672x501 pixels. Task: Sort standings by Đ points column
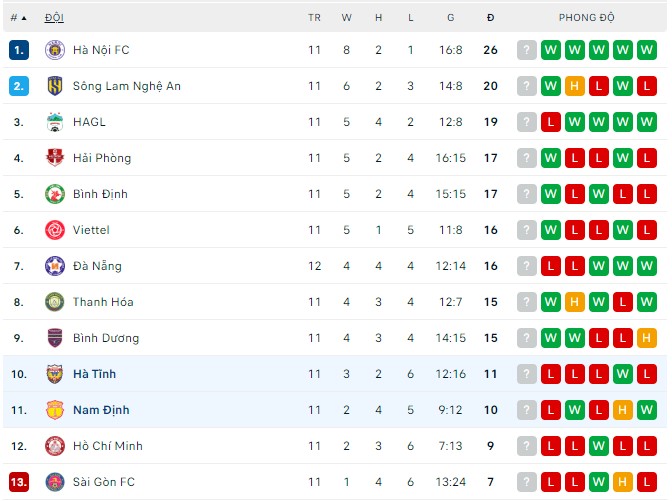[490, 18]
